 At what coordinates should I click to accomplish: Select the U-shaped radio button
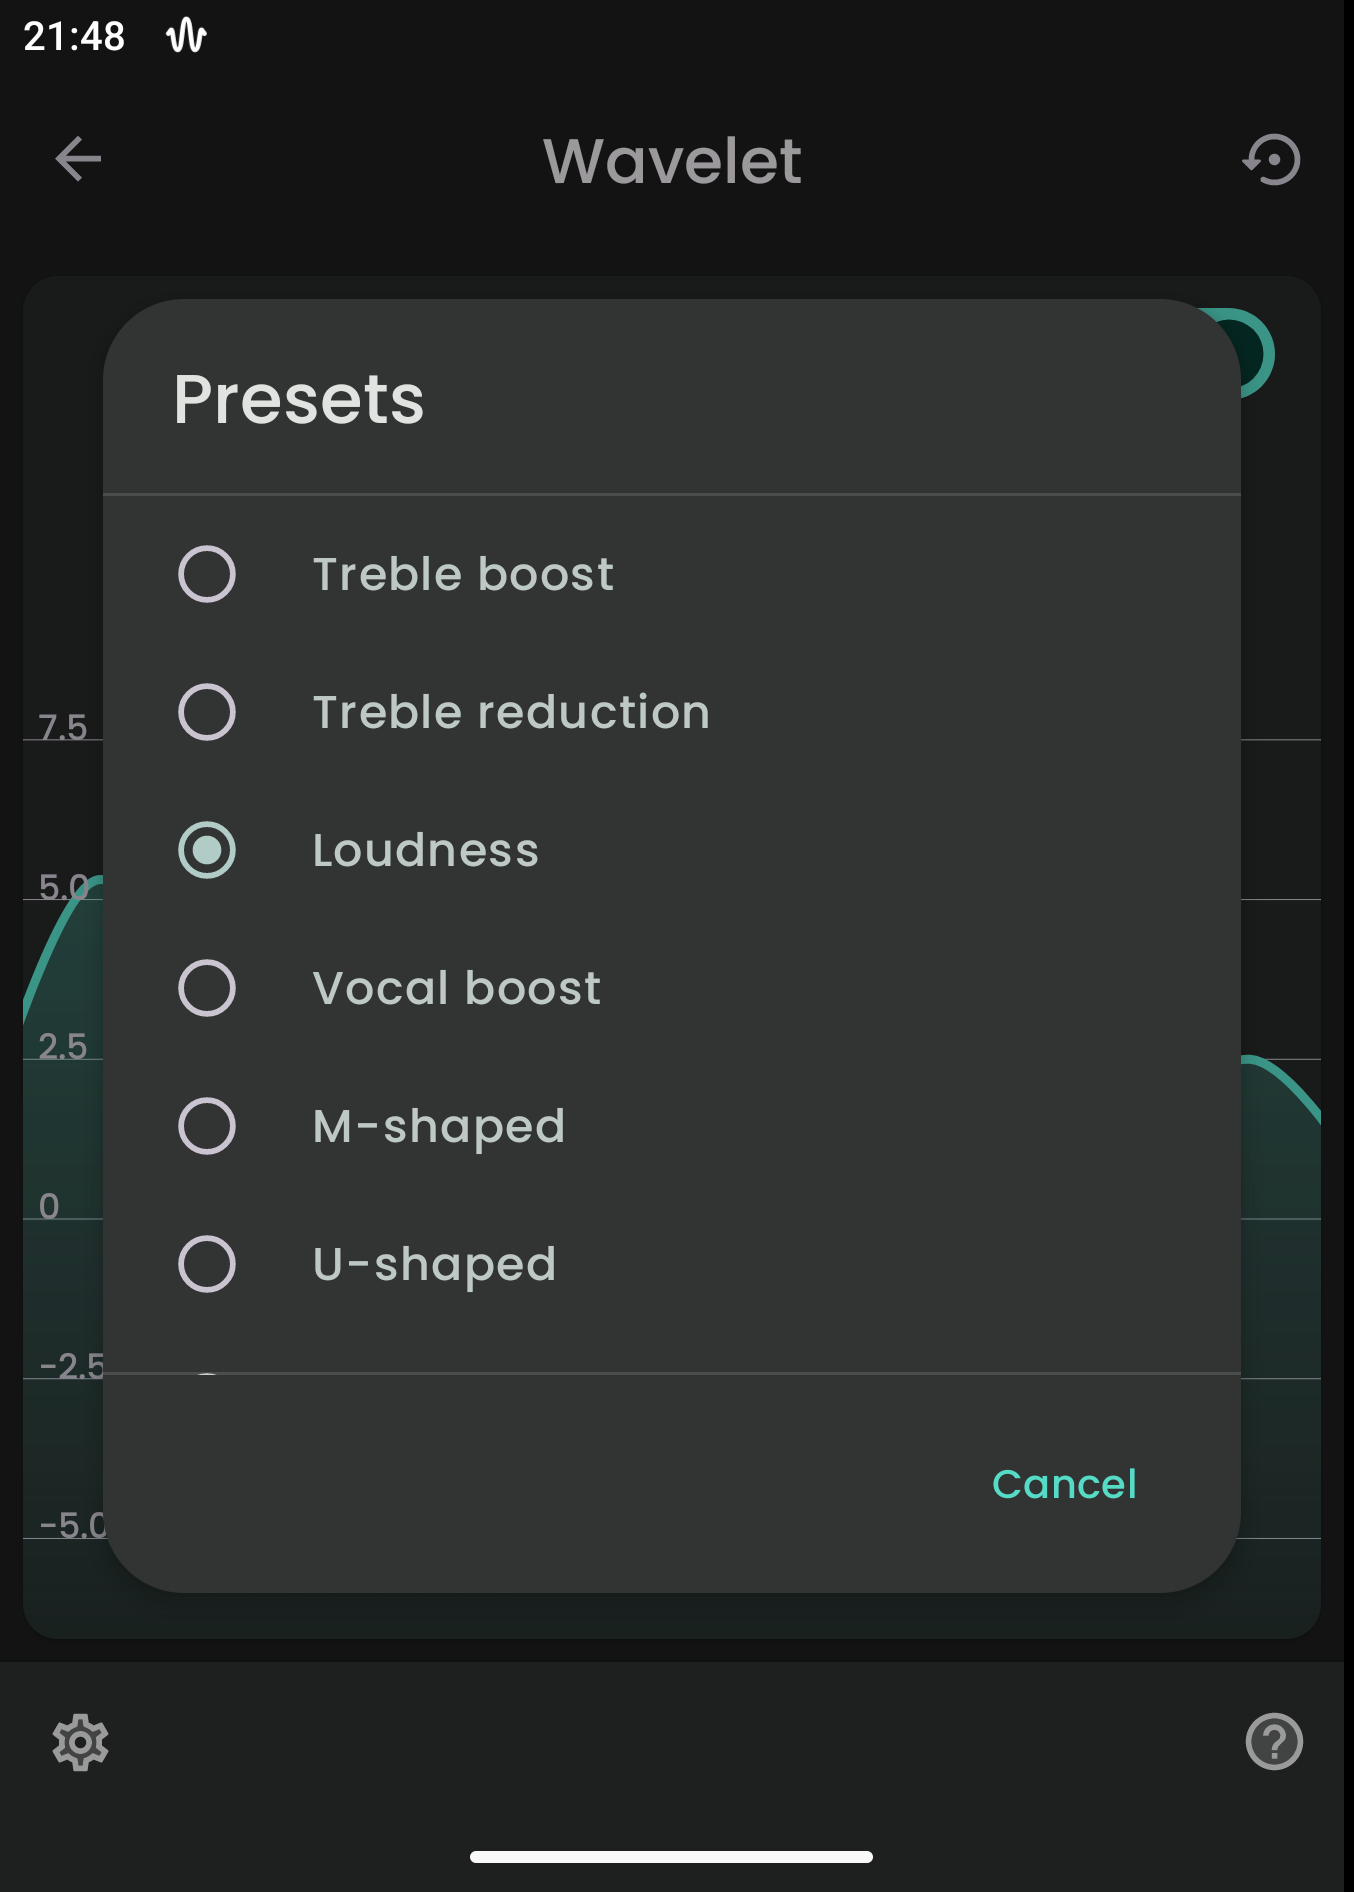tap(207, 1264)
